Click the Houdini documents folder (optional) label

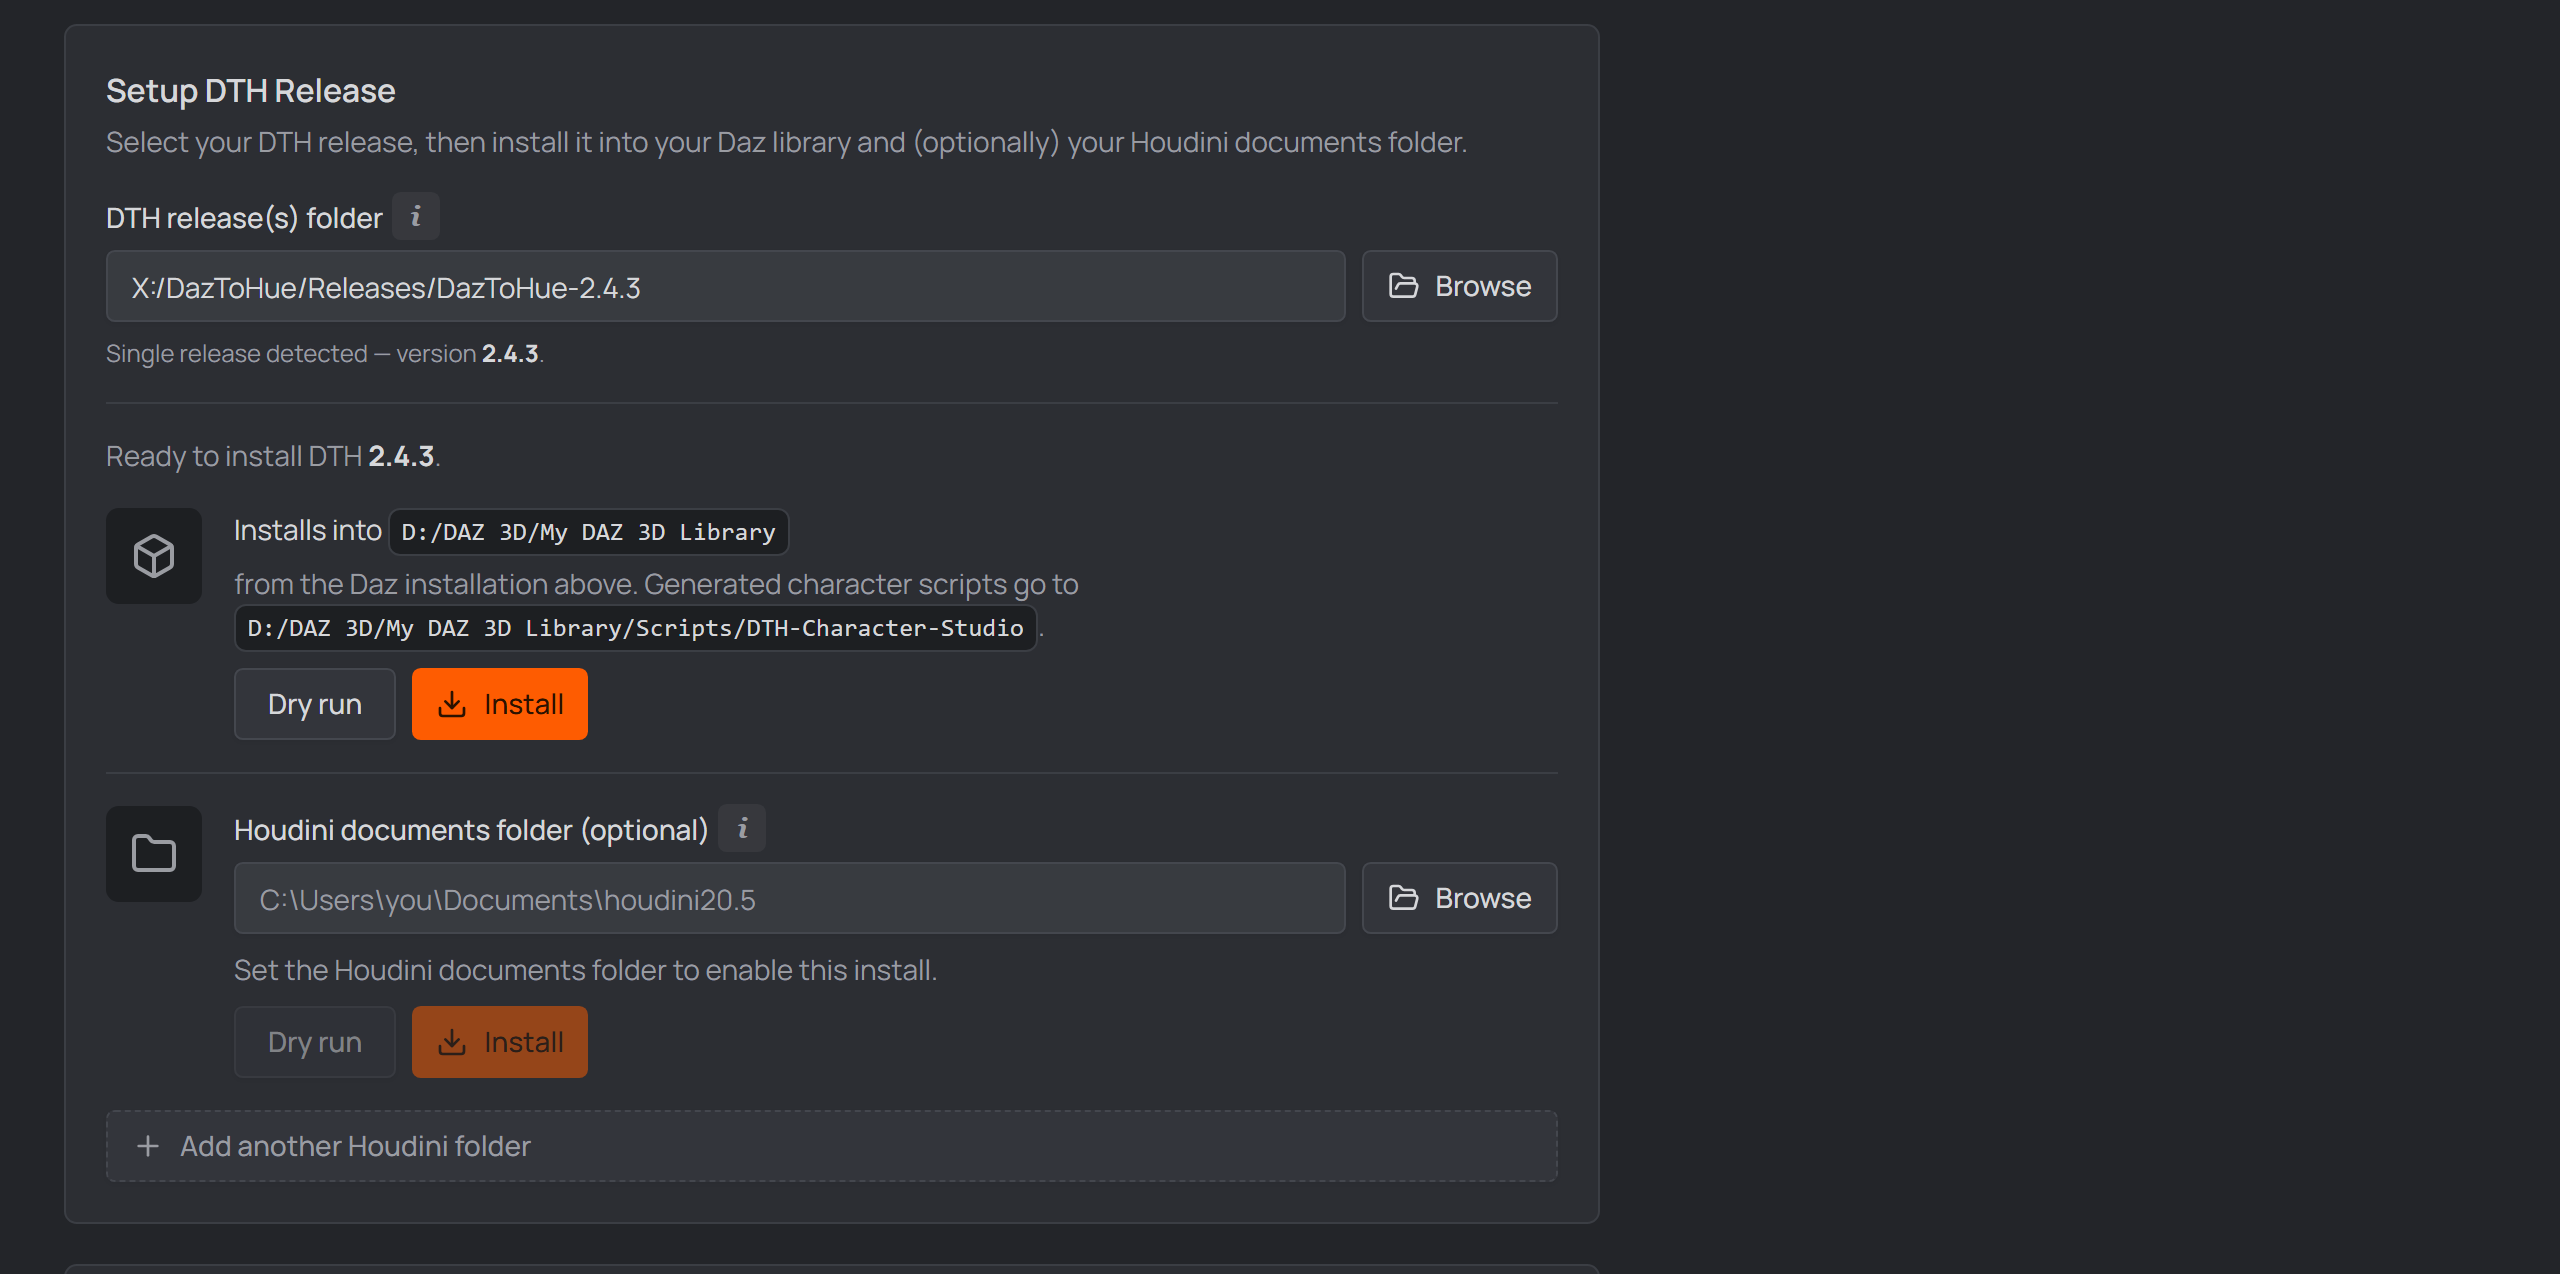(471, 830)
